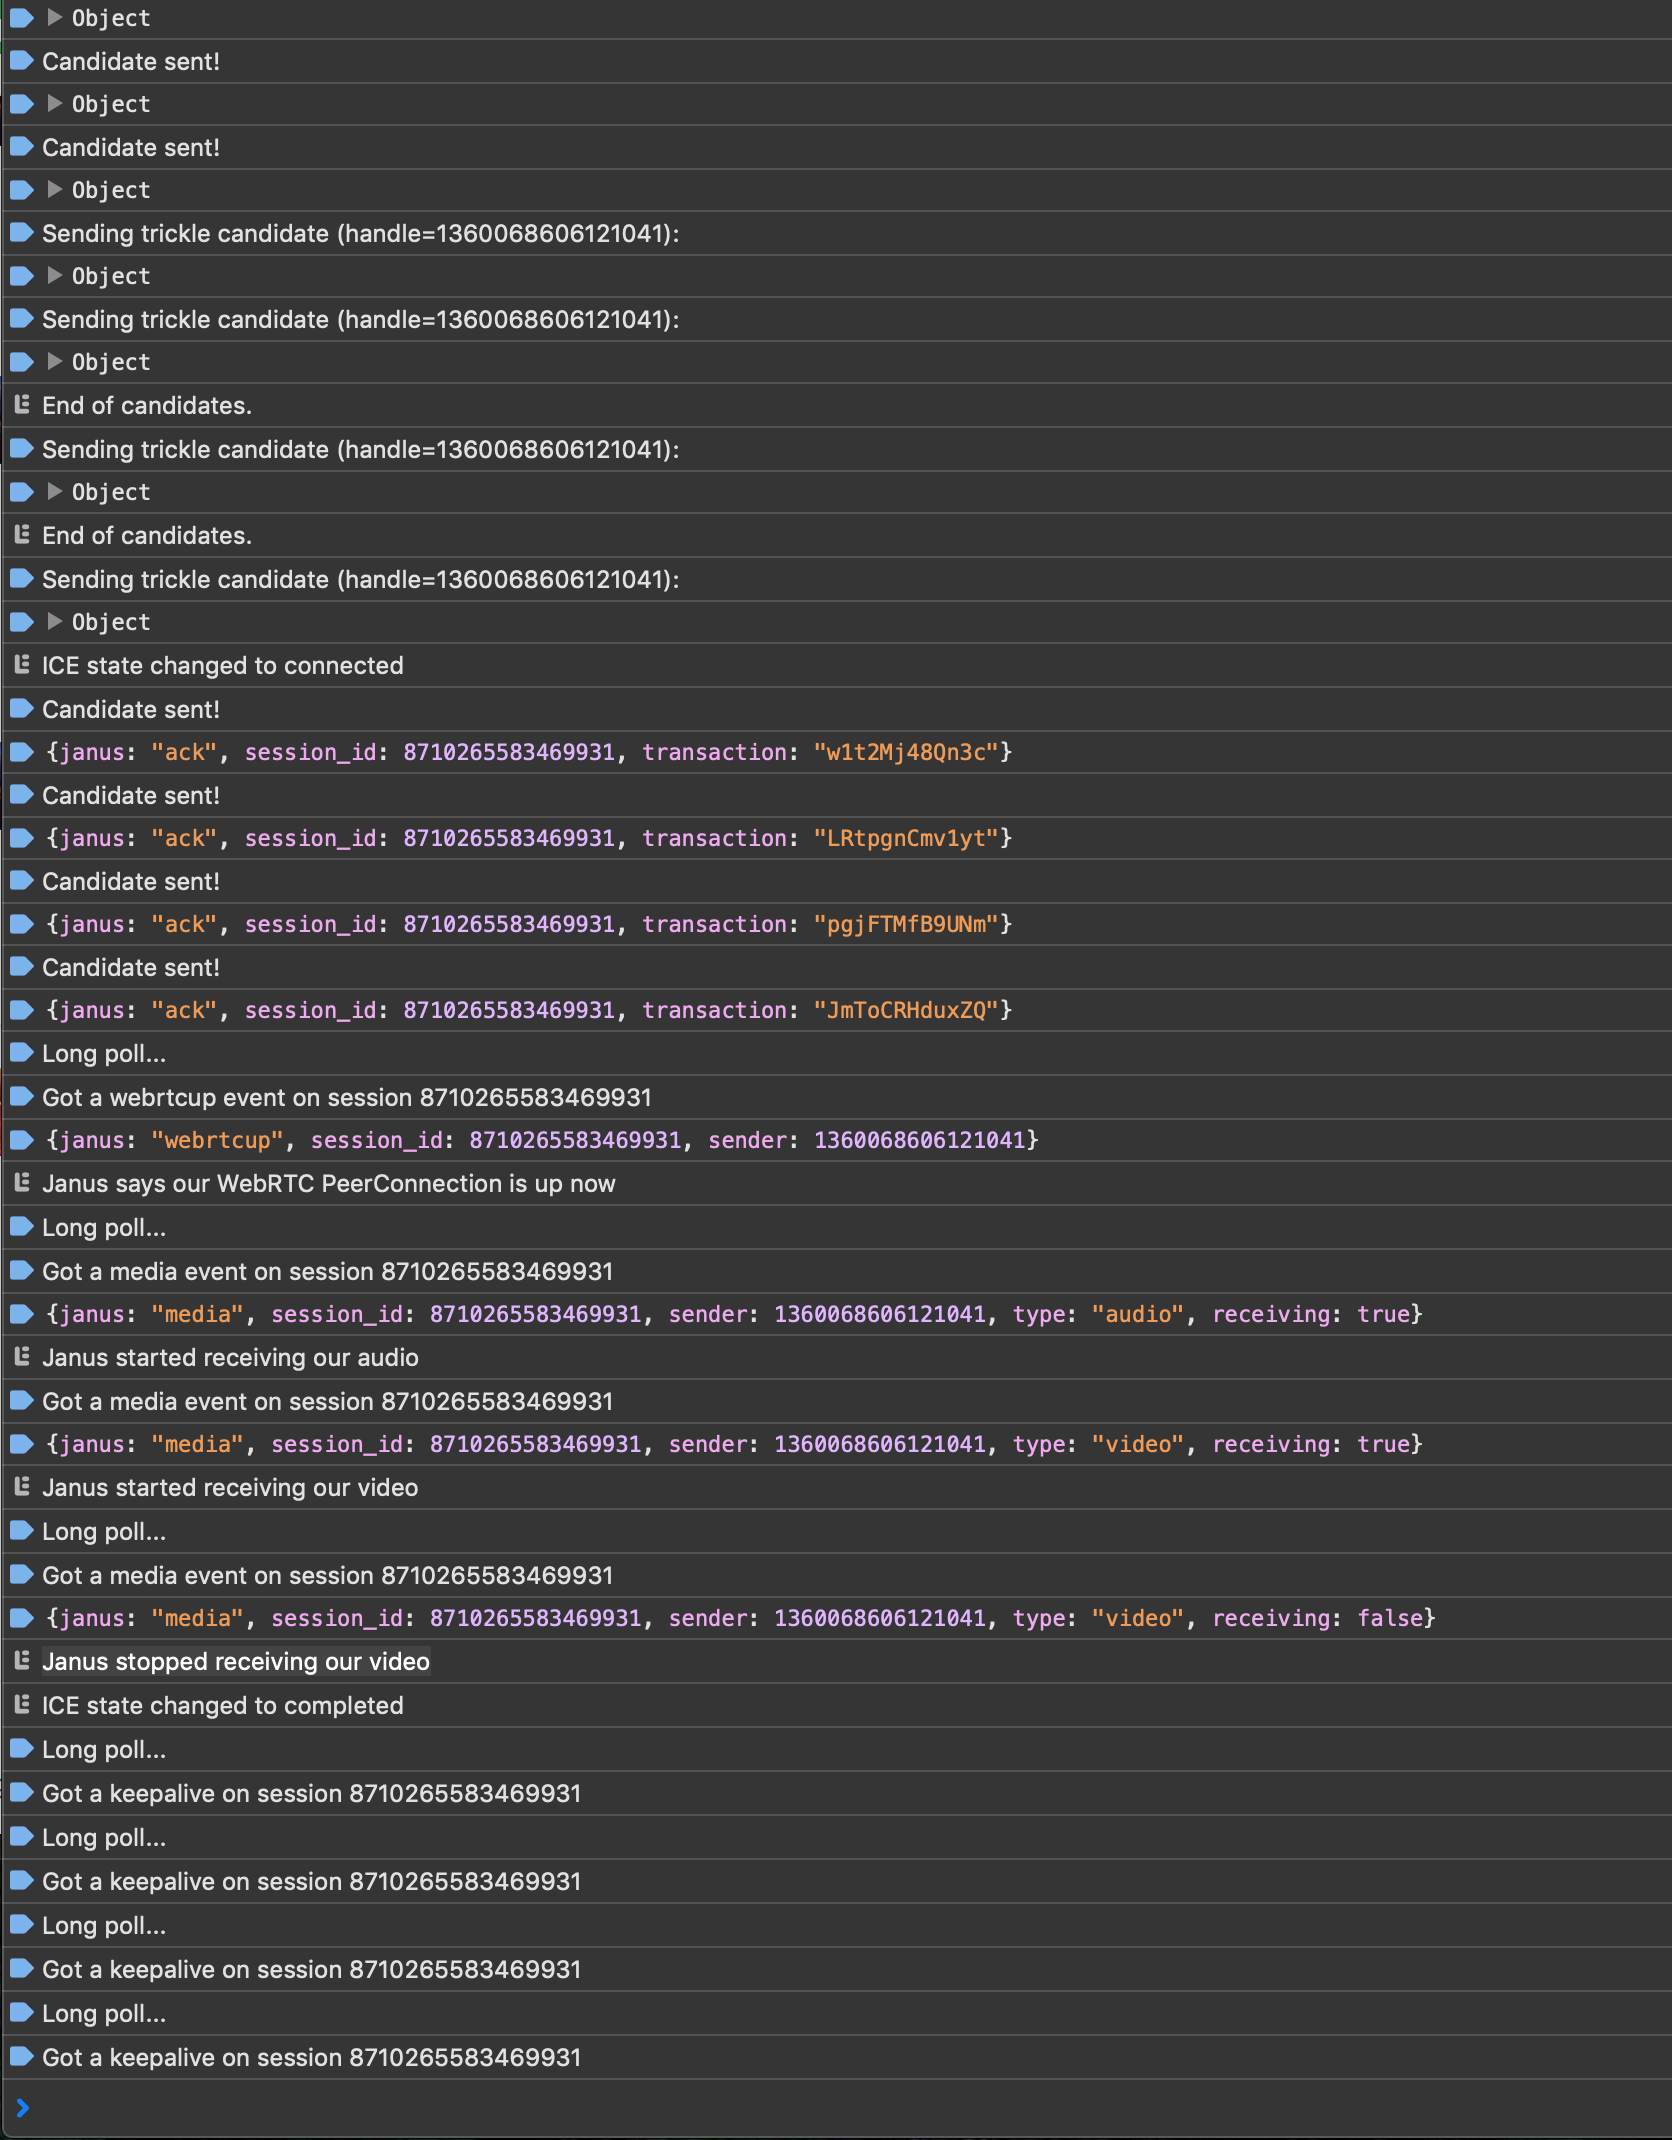1672x2140 pixels.
Task: Click the debug icon beside 'ICE state changed to completed'
Action: (x=22, y=1705)
